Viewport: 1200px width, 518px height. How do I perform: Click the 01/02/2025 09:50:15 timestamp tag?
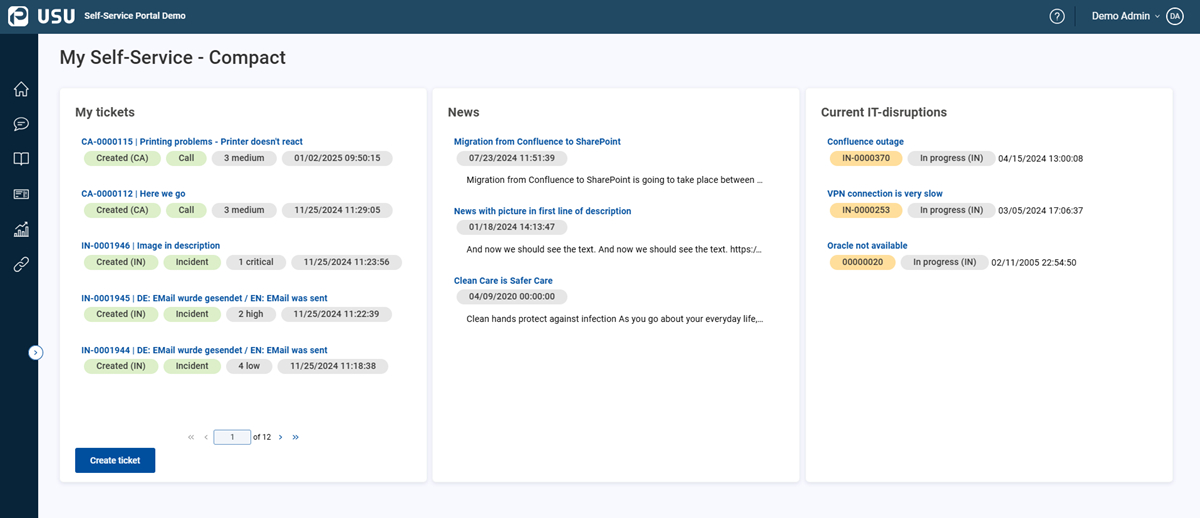coord(337,158)
